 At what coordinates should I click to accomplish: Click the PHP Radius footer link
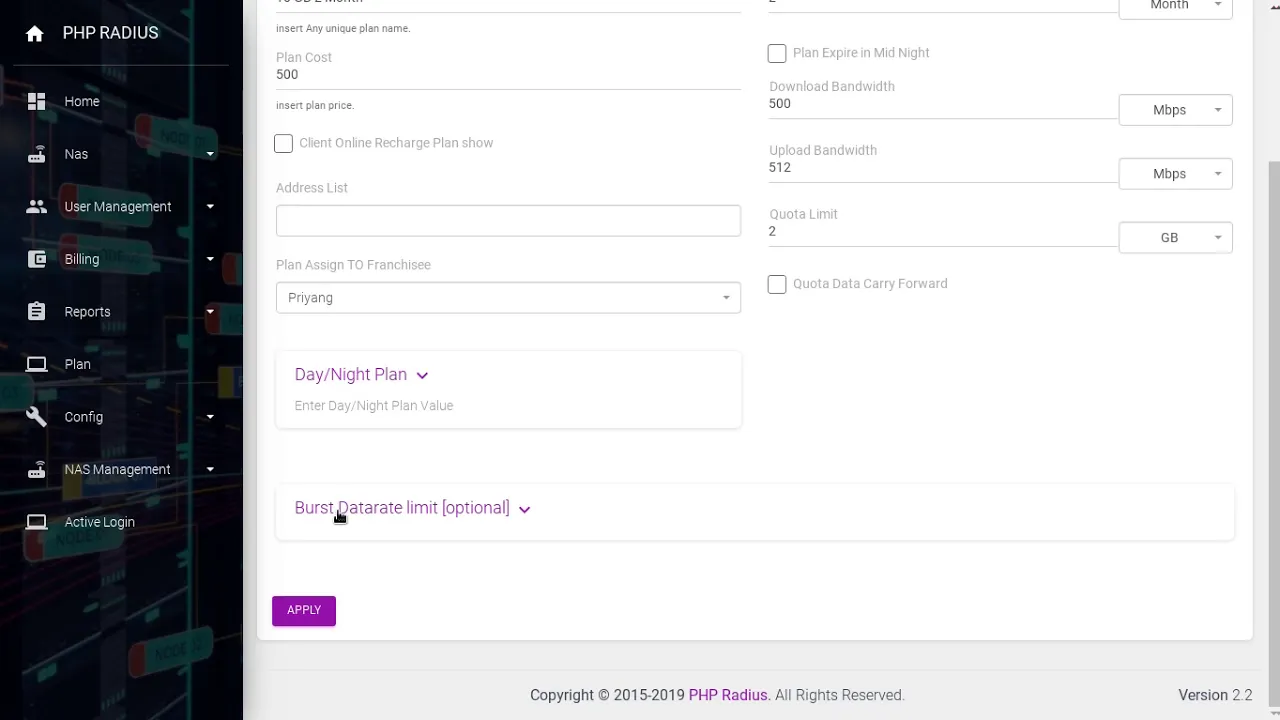728,695
